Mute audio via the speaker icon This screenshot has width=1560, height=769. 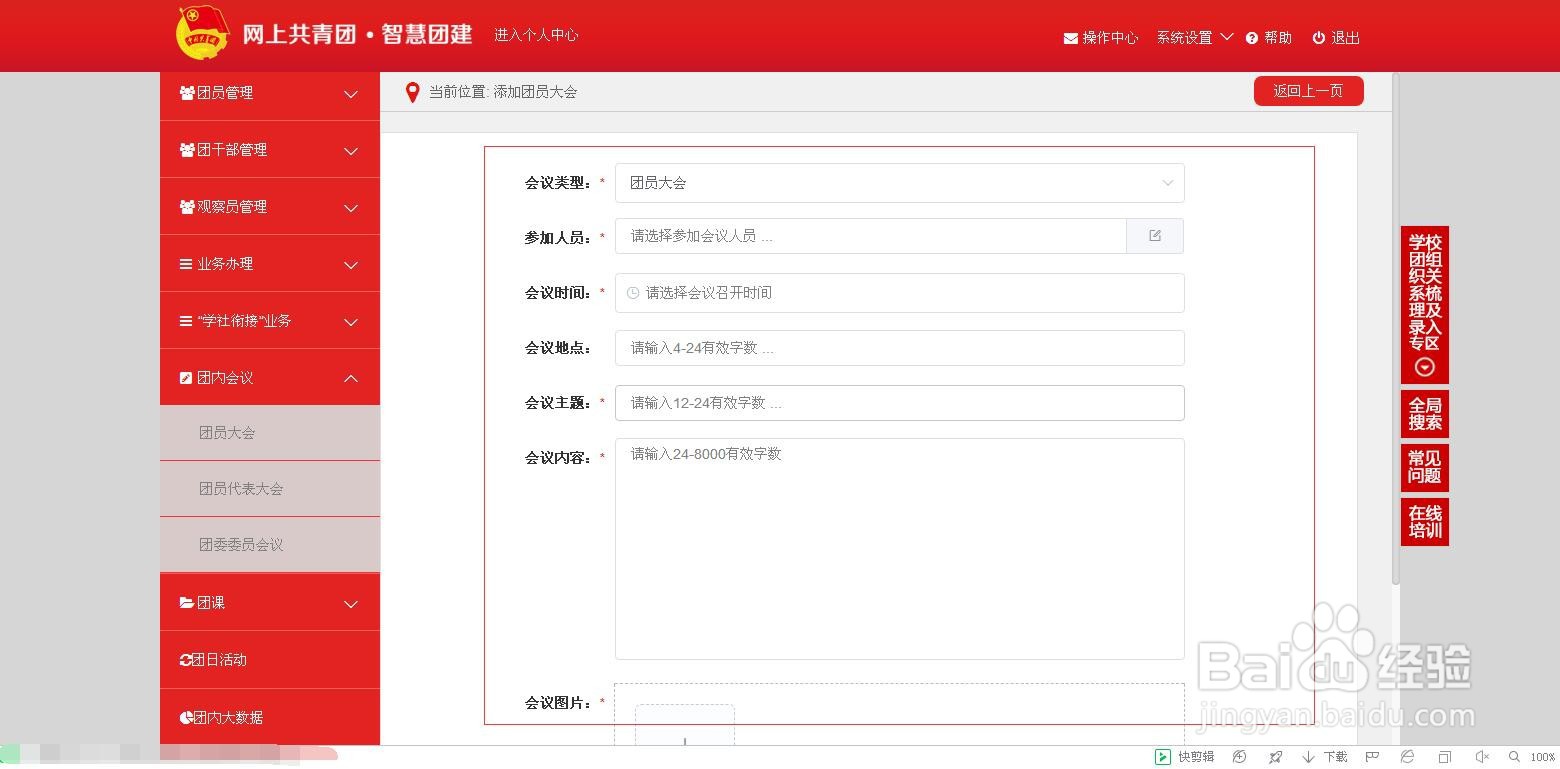[1480, 756]
